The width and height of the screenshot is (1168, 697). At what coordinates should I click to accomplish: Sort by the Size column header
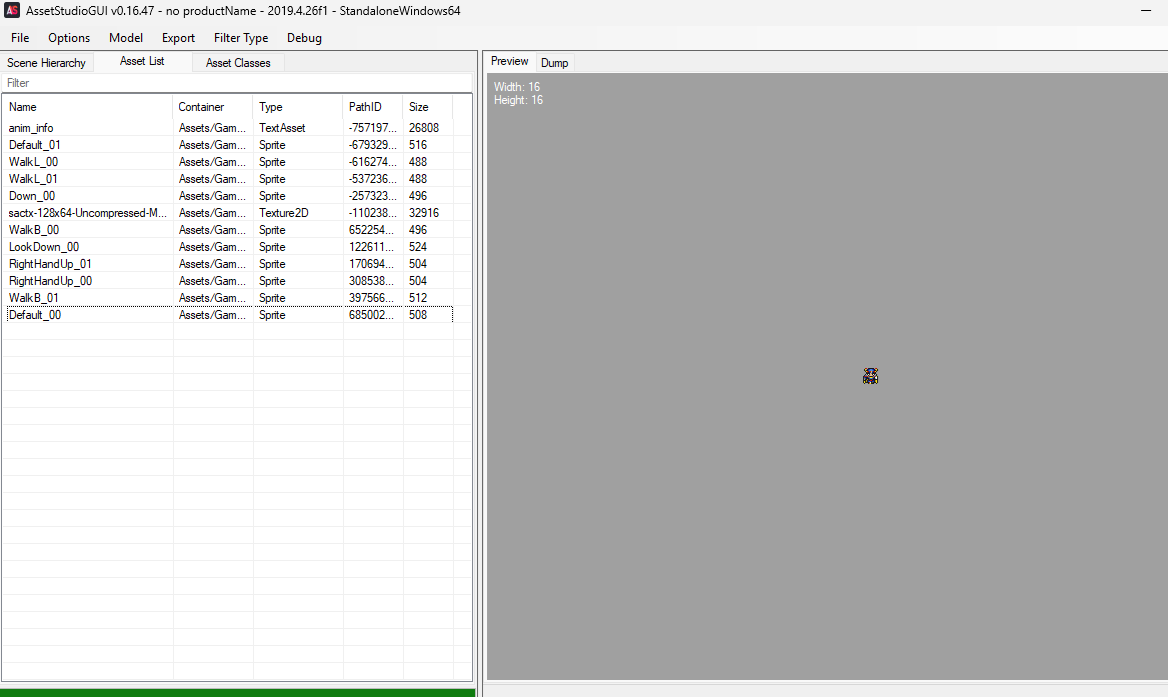(x=427, y=107)
